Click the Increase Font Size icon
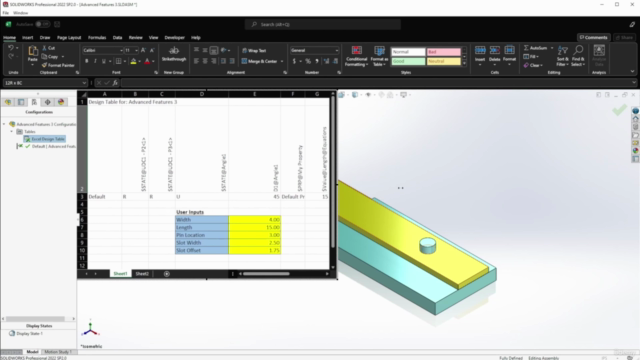Image resolution: width=640 pixels, height=360 pixels. [143, 50]
